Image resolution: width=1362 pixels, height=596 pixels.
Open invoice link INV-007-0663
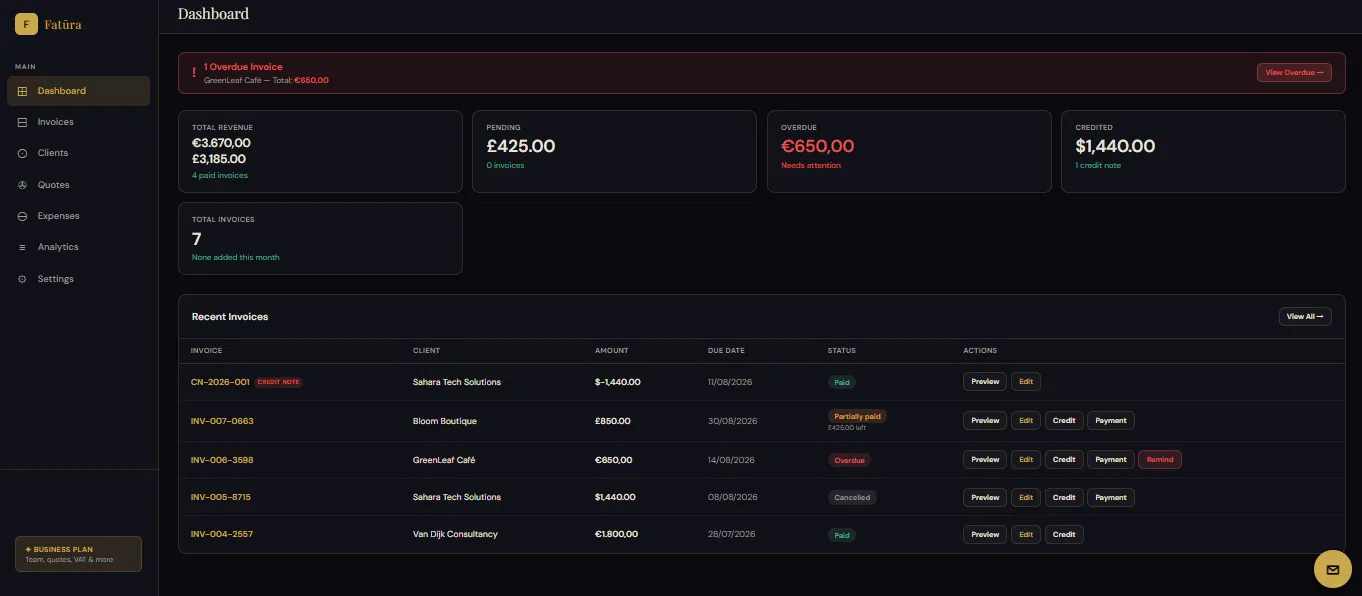(222, 421)
